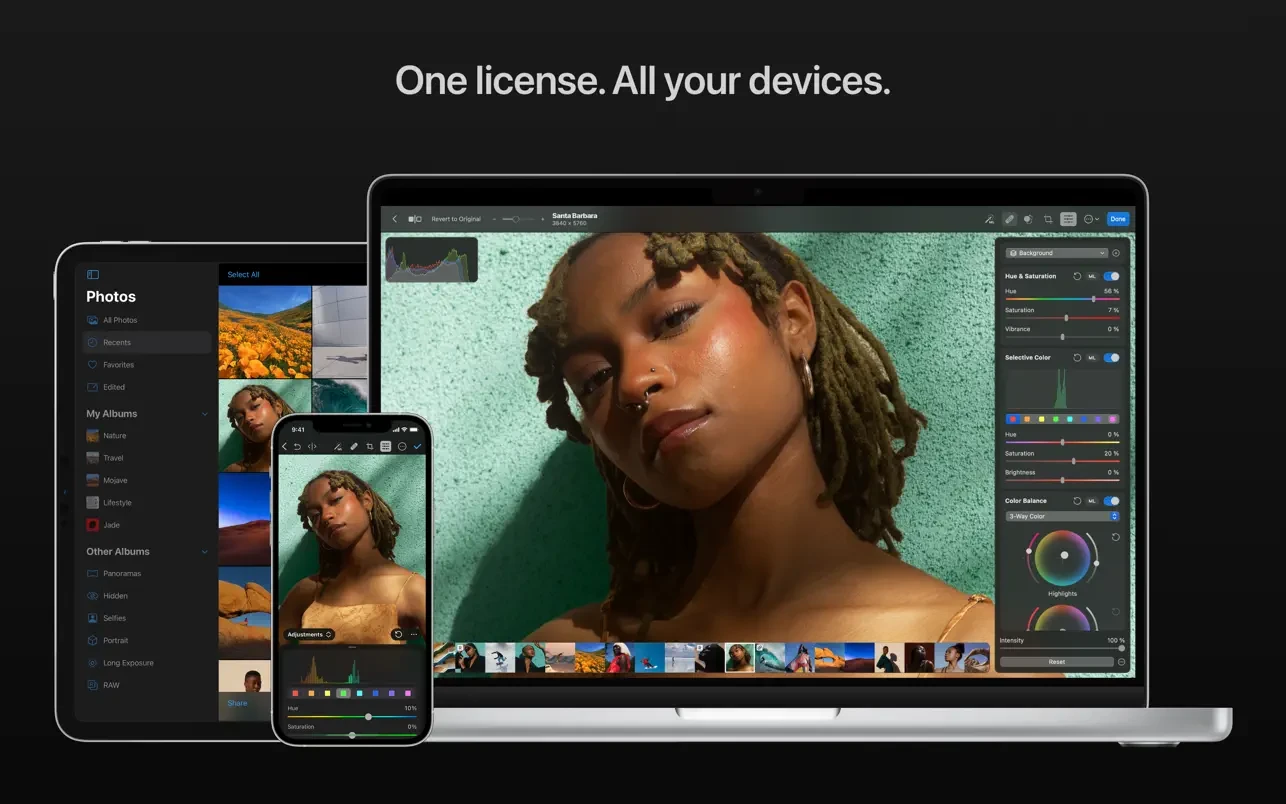Open the Crop tool

pyautogui.click(x=1048, y=219)
